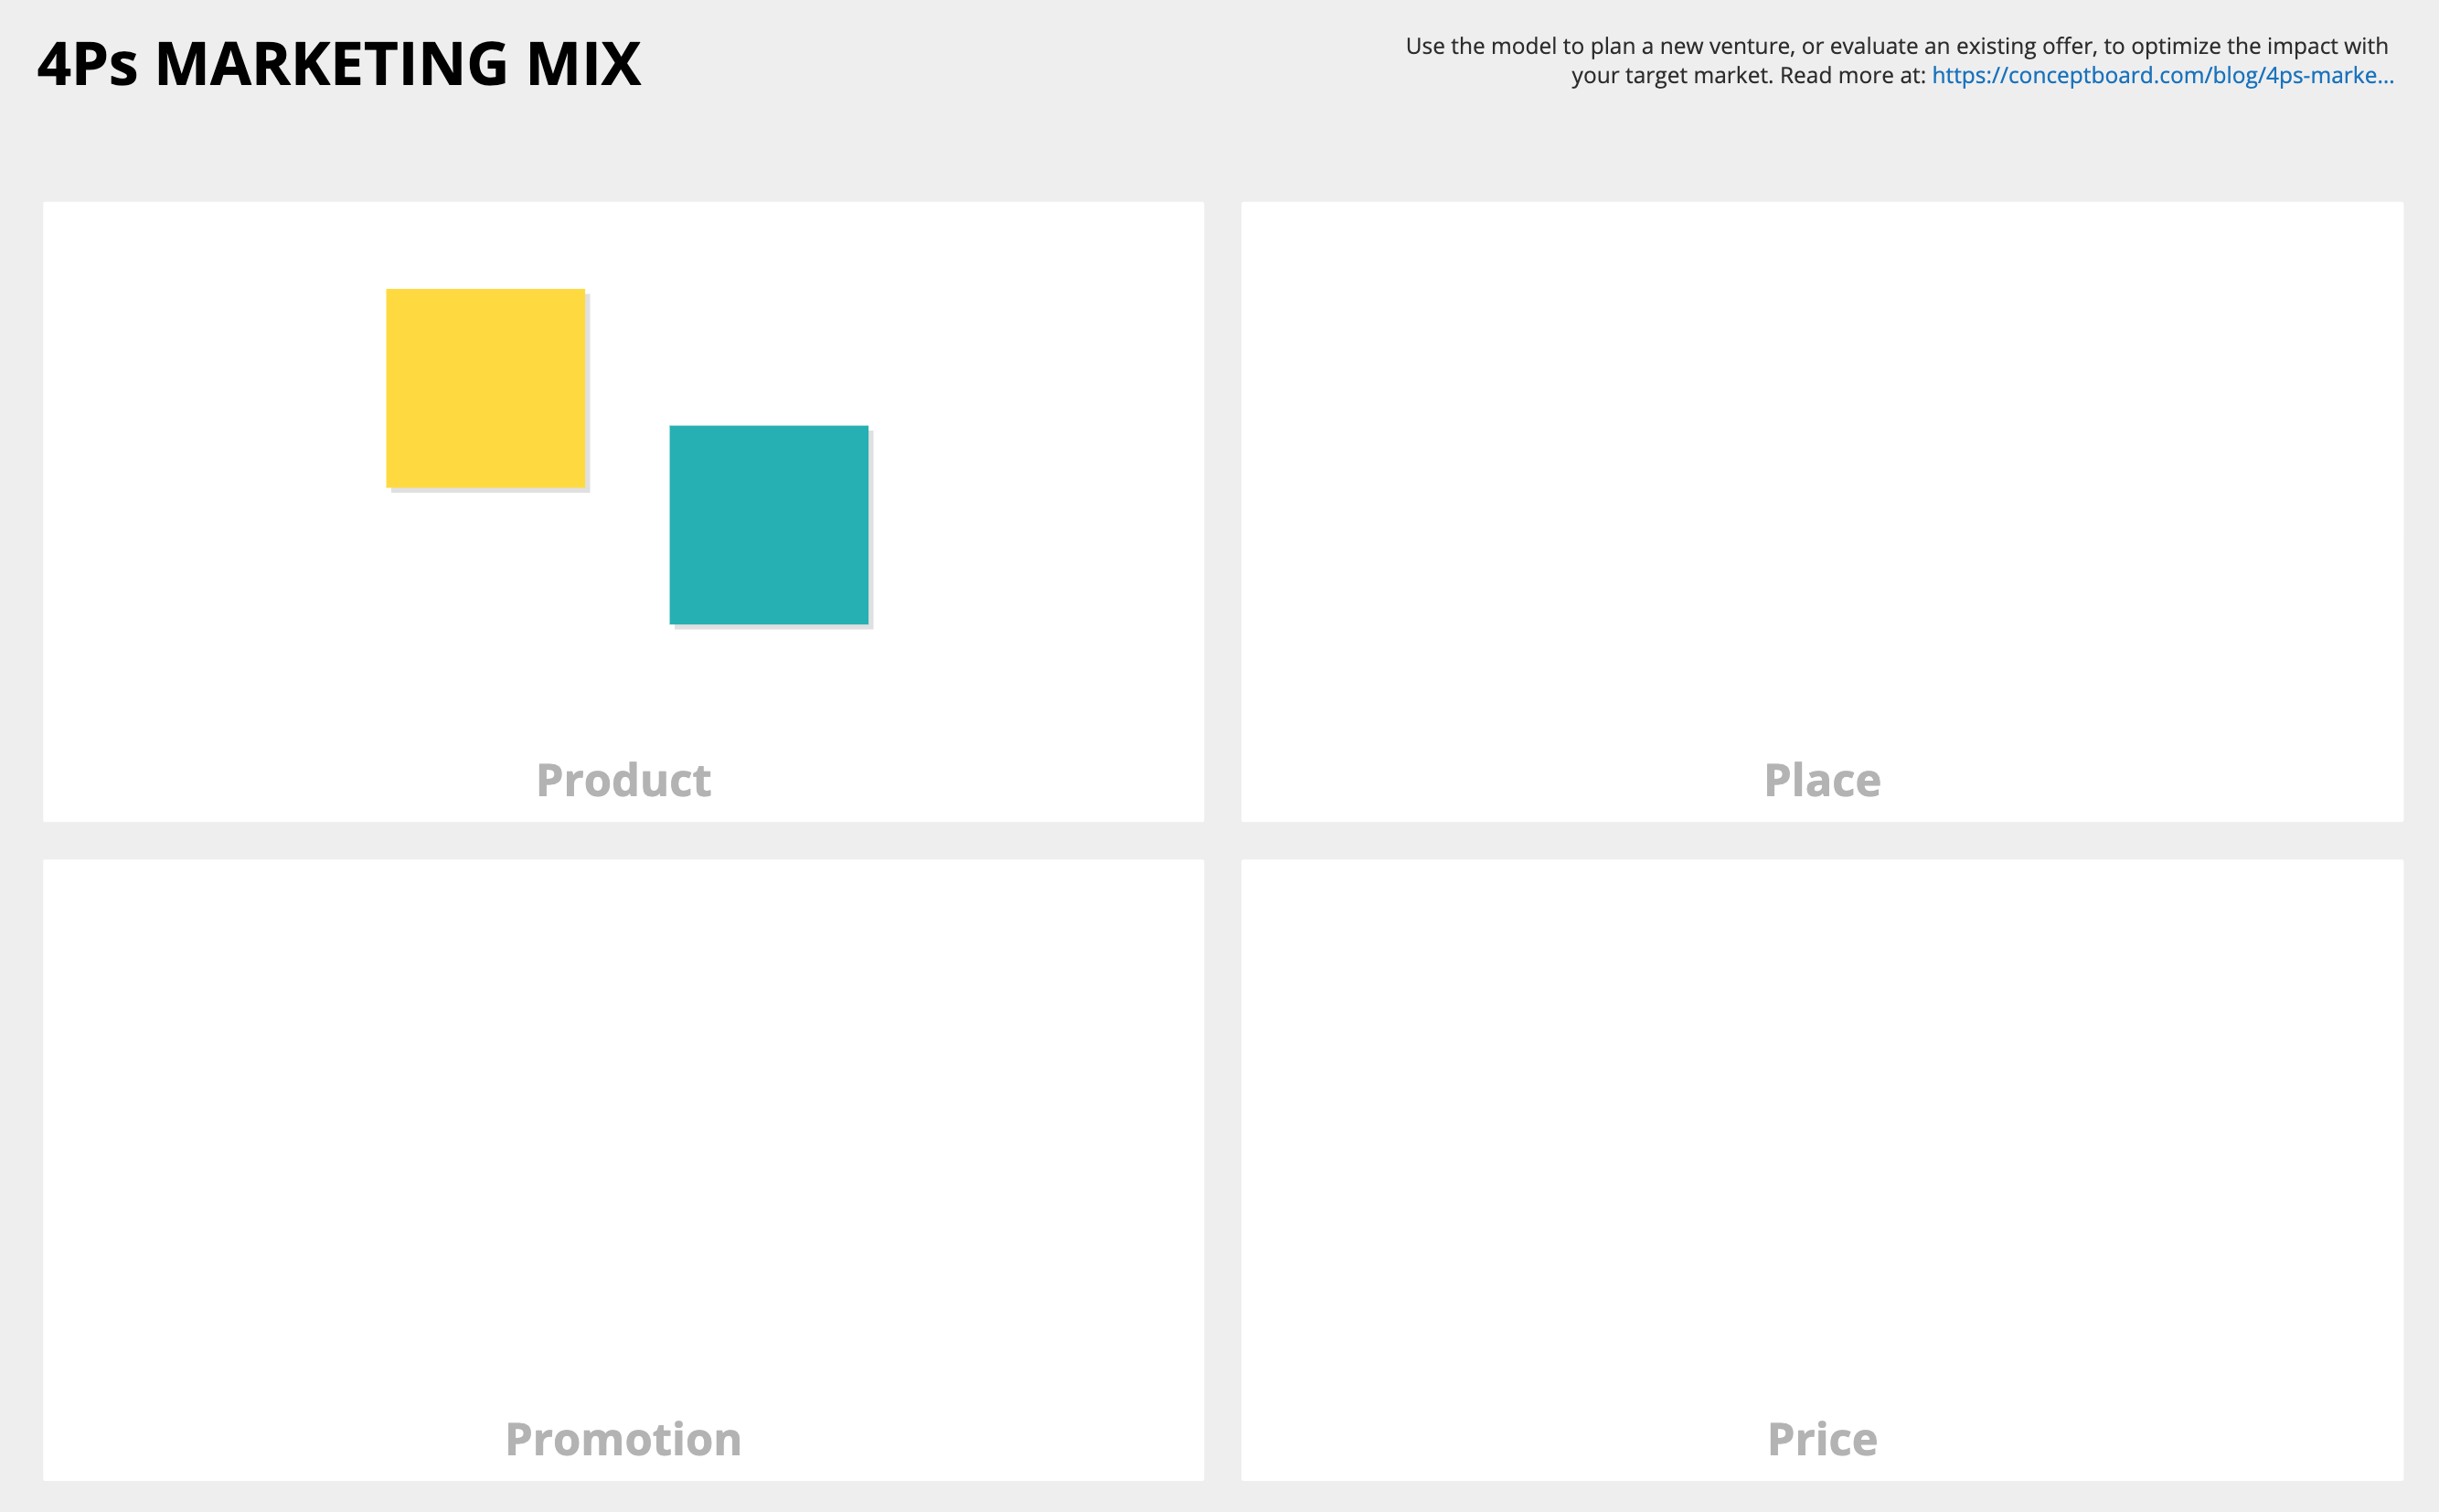Select the "Use the model to plan" description line
This screenshot has width=2439, height=1512.
click(x=1896, y=46)
